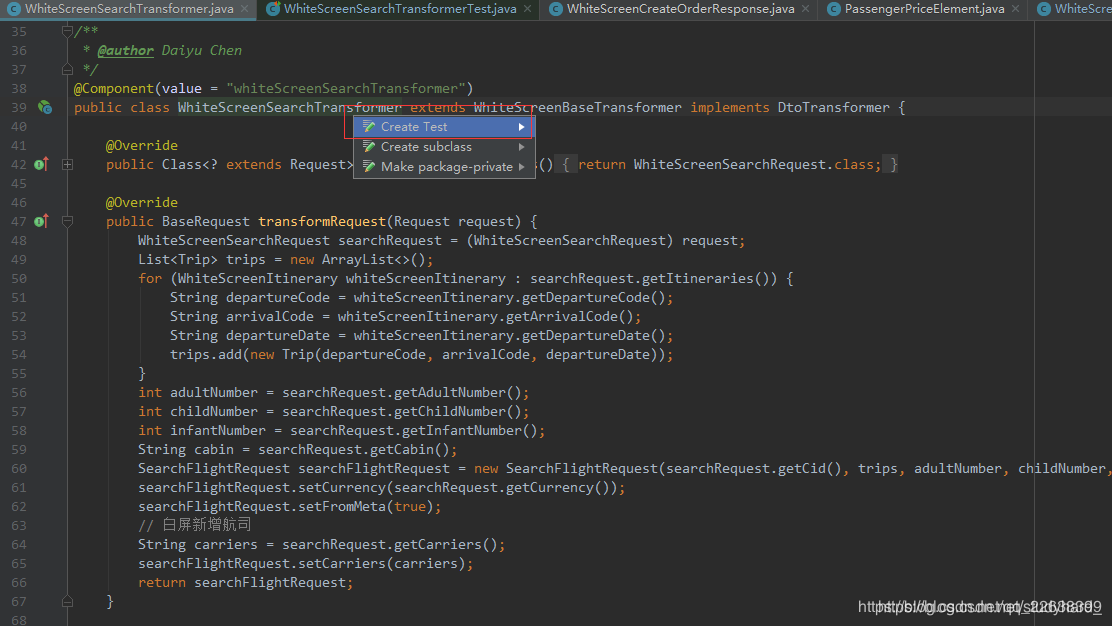Expand Create Test submenu arrow

[x=521, y=127]
